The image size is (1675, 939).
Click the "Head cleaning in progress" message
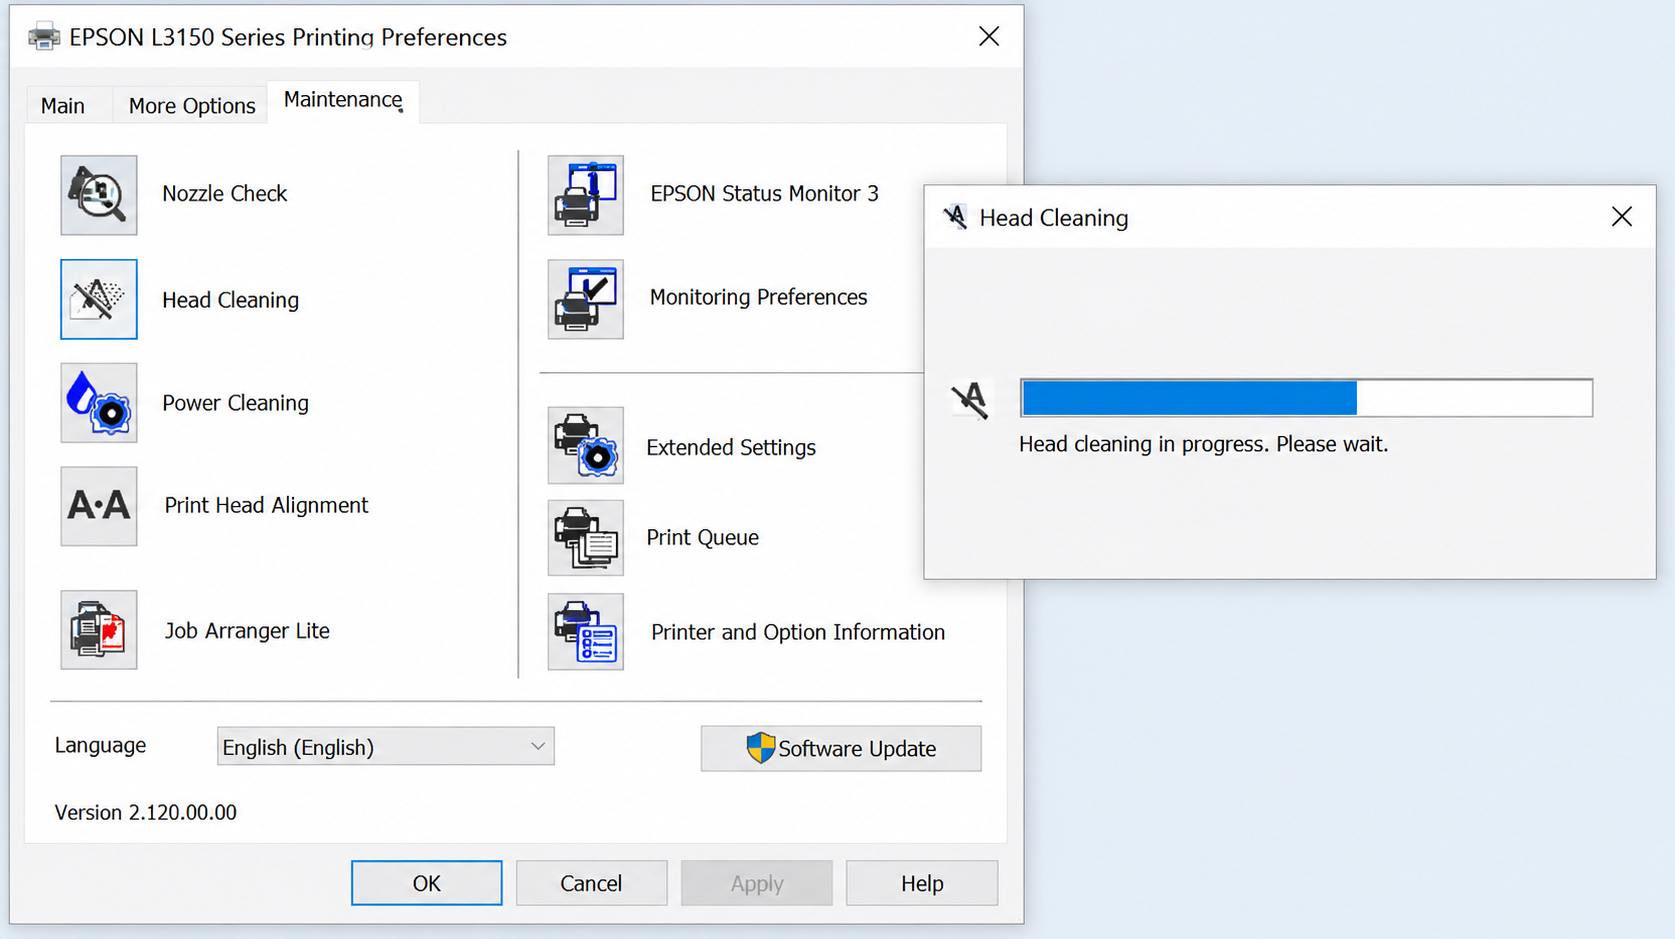[1204, 444]
